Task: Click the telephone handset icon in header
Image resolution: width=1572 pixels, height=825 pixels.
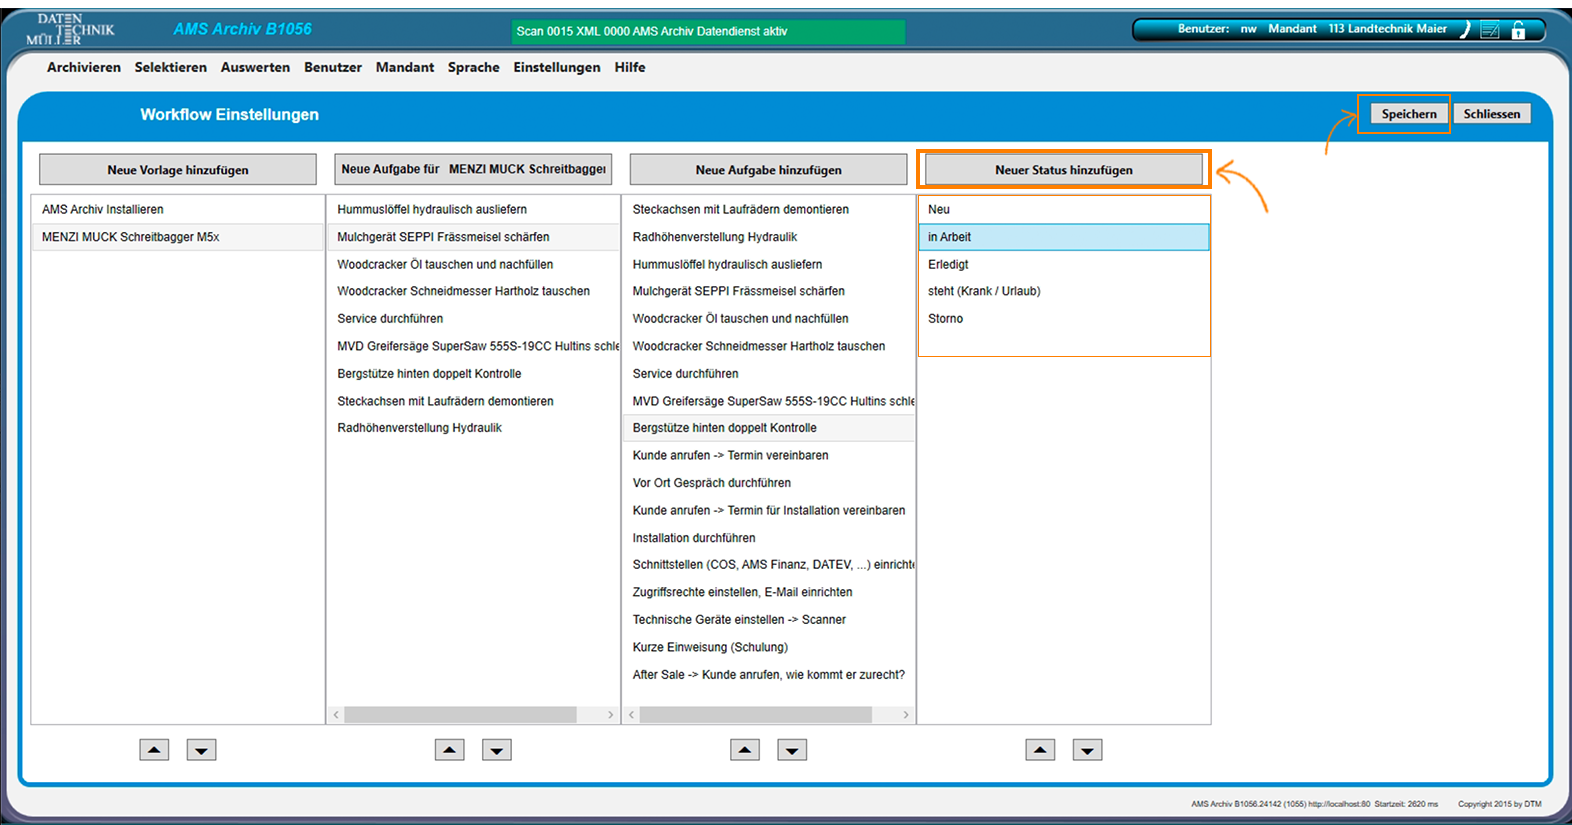Action: [x=1465, y=29]
